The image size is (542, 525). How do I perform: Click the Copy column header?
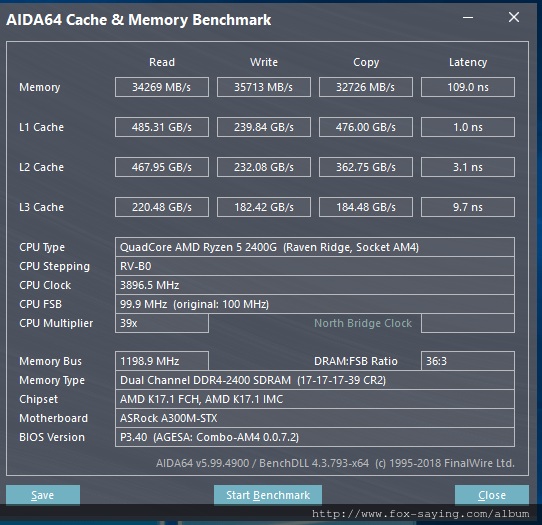[x=366, y=63]
